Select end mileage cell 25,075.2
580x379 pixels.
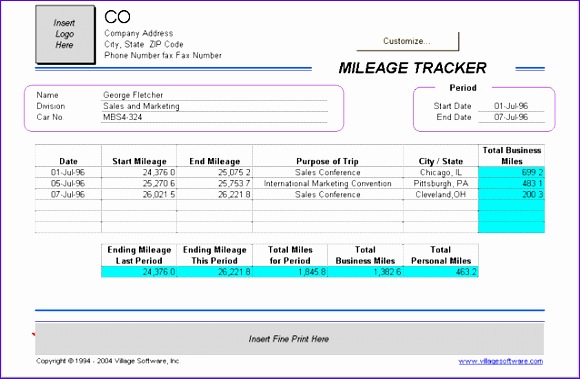tap(215, 172)
